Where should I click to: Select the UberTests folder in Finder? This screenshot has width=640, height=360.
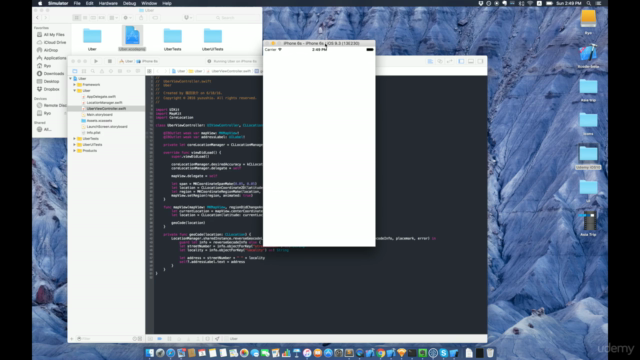pyautogui.click(x=173, y=40)
